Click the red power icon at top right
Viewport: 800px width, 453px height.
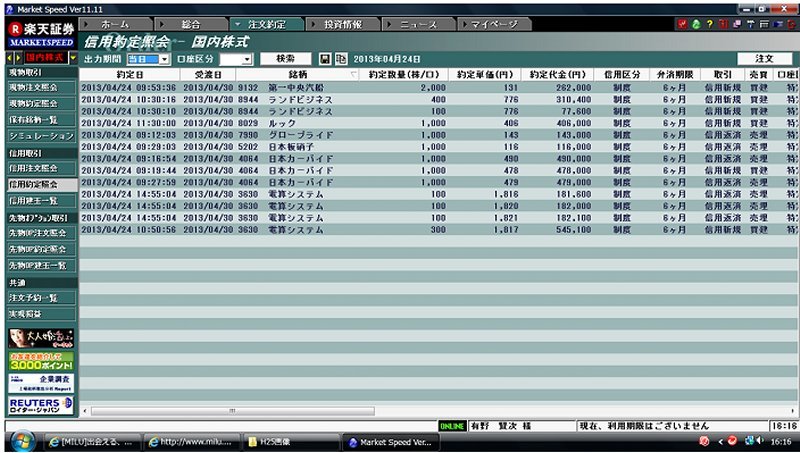pos(790,23)
